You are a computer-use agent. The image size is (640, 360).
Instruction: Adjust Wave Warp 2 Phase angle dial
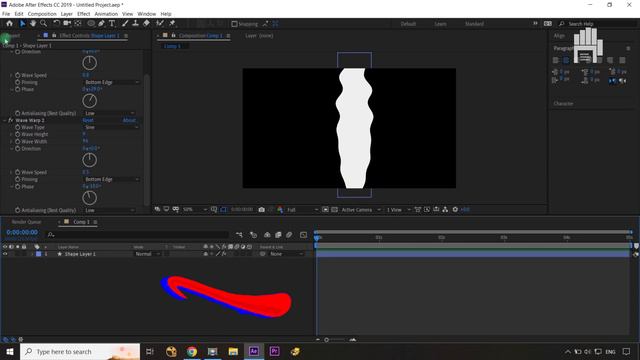click(x=89, y=198)
